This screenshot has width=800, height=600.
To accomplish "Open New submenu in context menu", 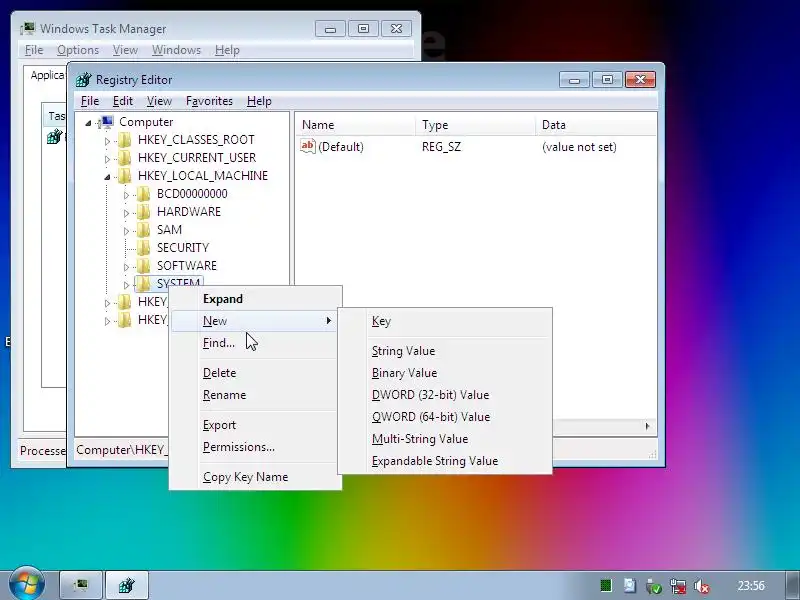I will (255, 321).
